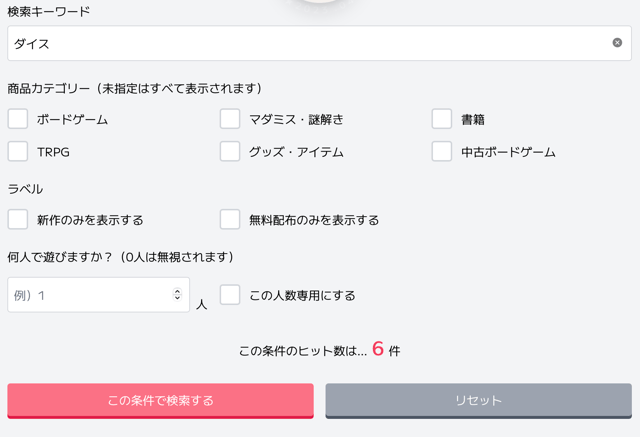Image resolution: width=640 pixels, height=437 pixels.
Task: Toggle the 中古ボードゲーム checkbox
Action: [x=442, y=152]
